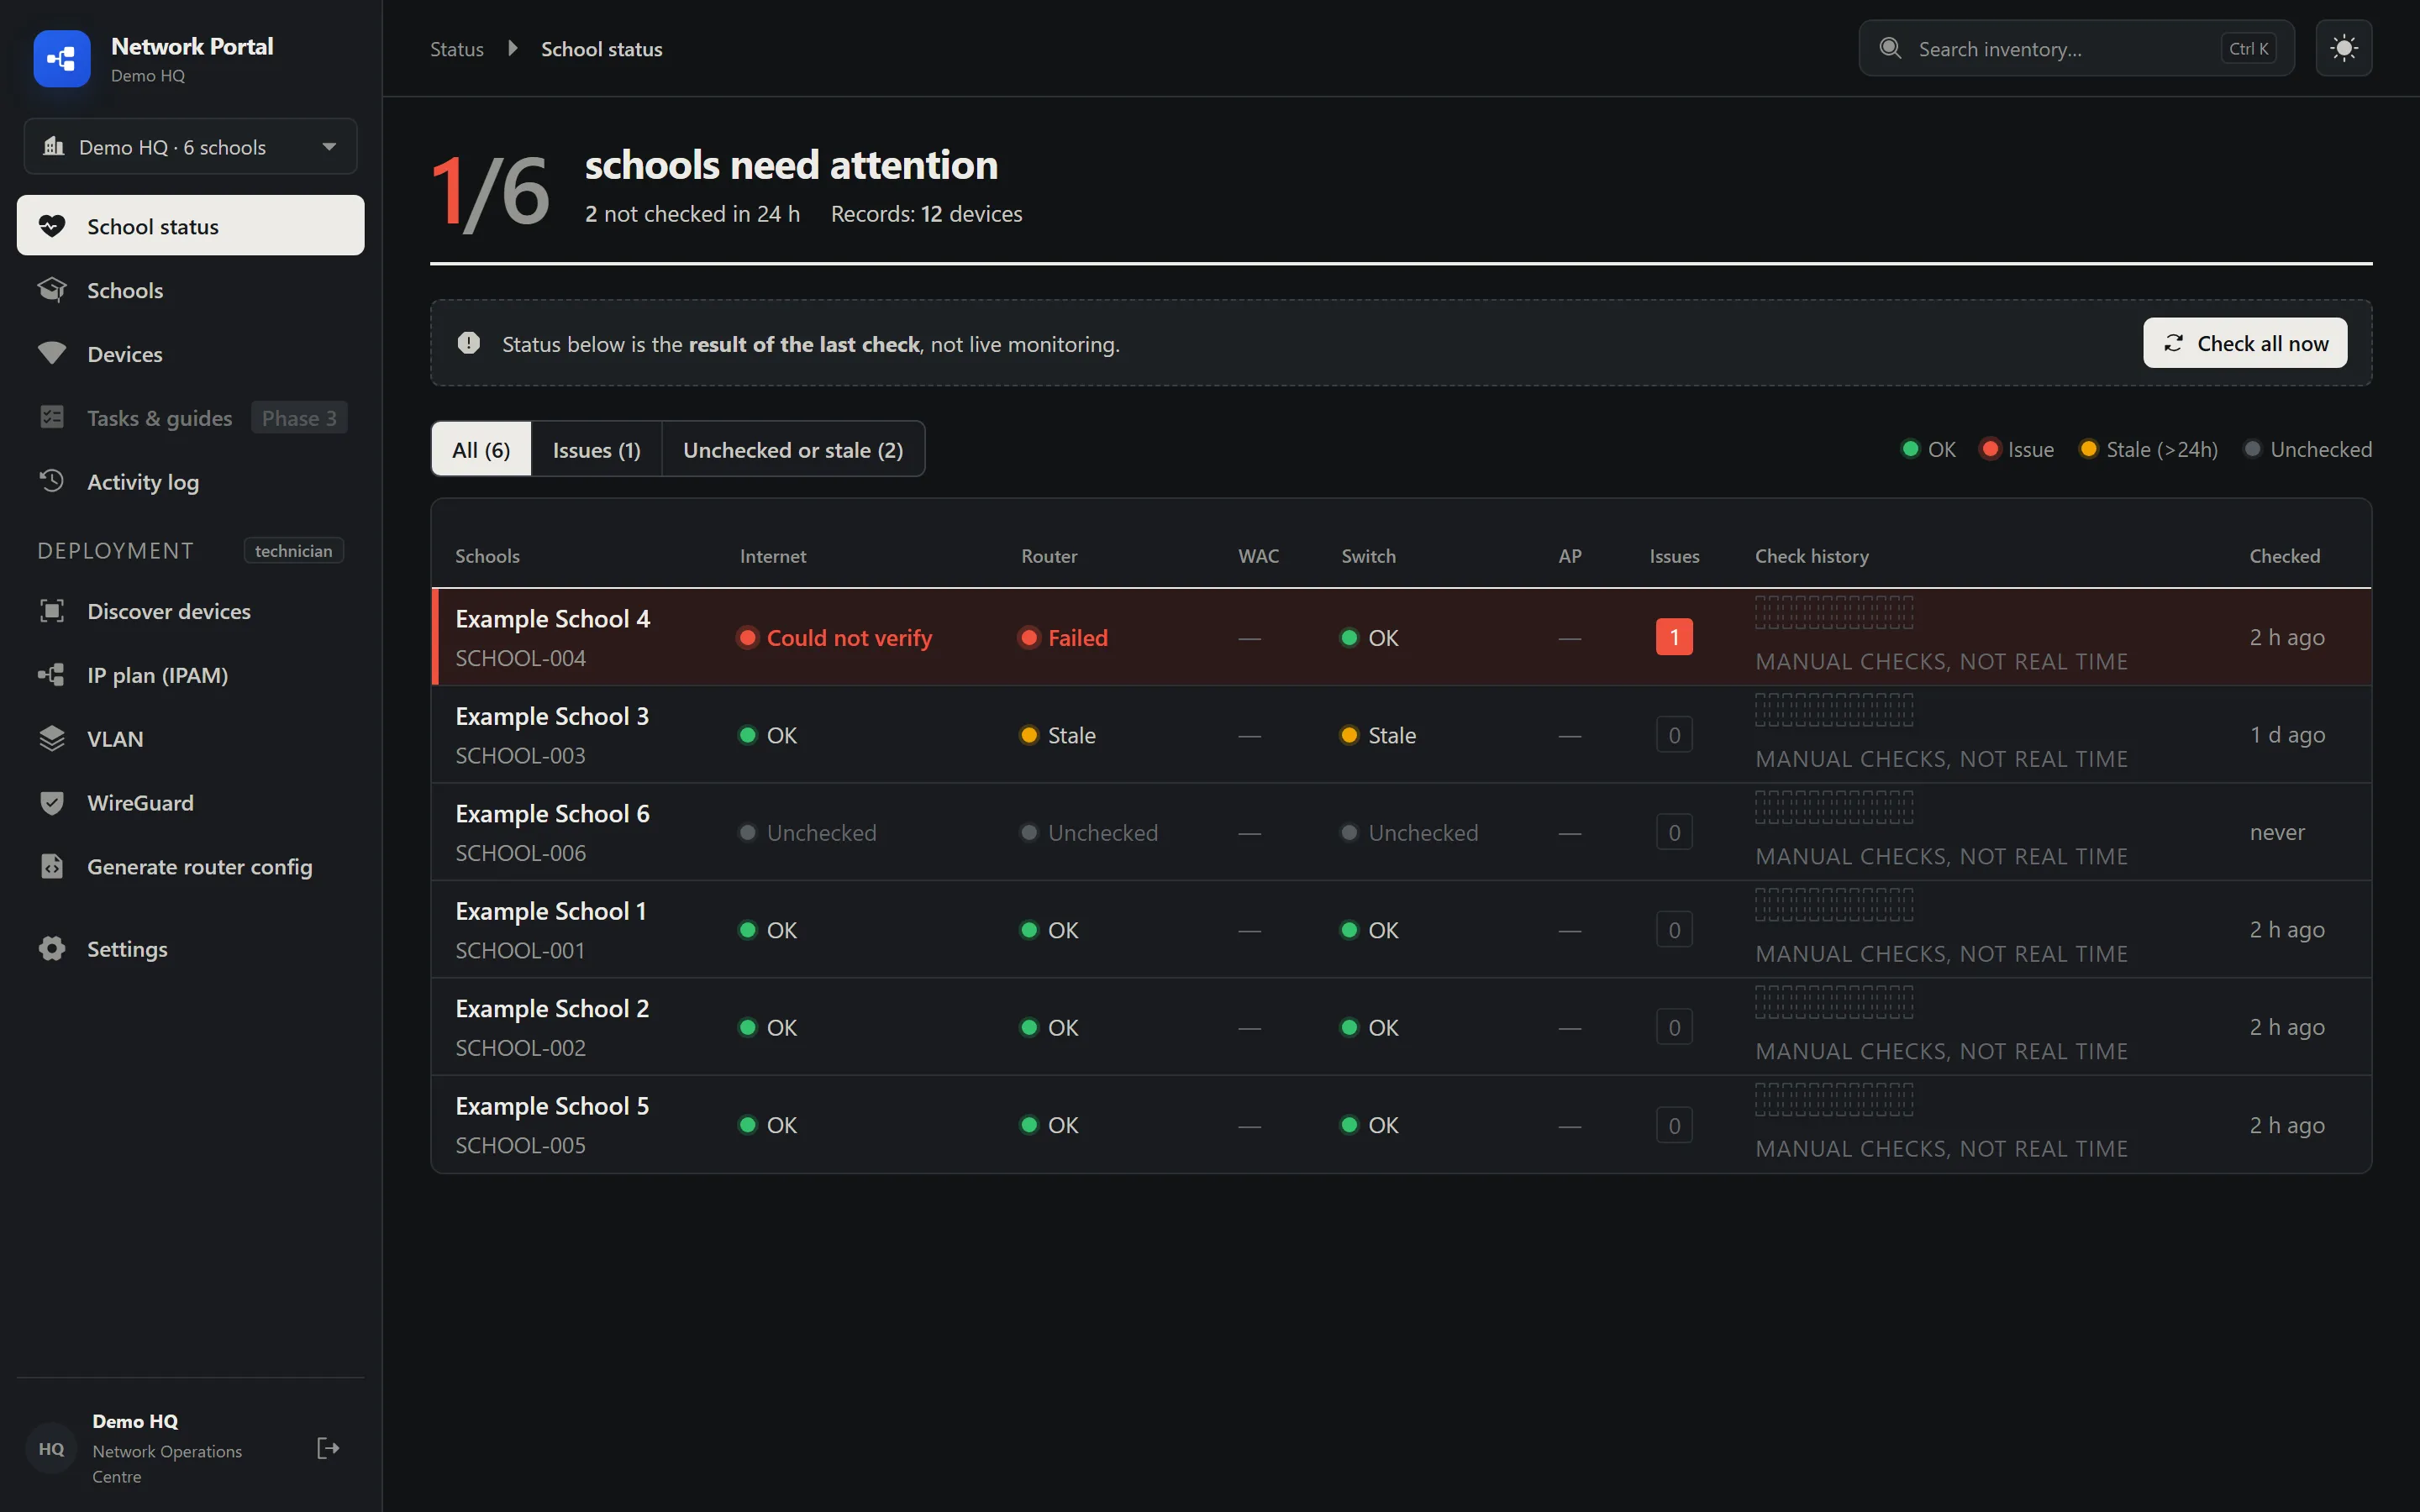The height and width of the screenshot is (1512, 2420).
Task: Click the Settings gear icon
Action: point(52,948)
